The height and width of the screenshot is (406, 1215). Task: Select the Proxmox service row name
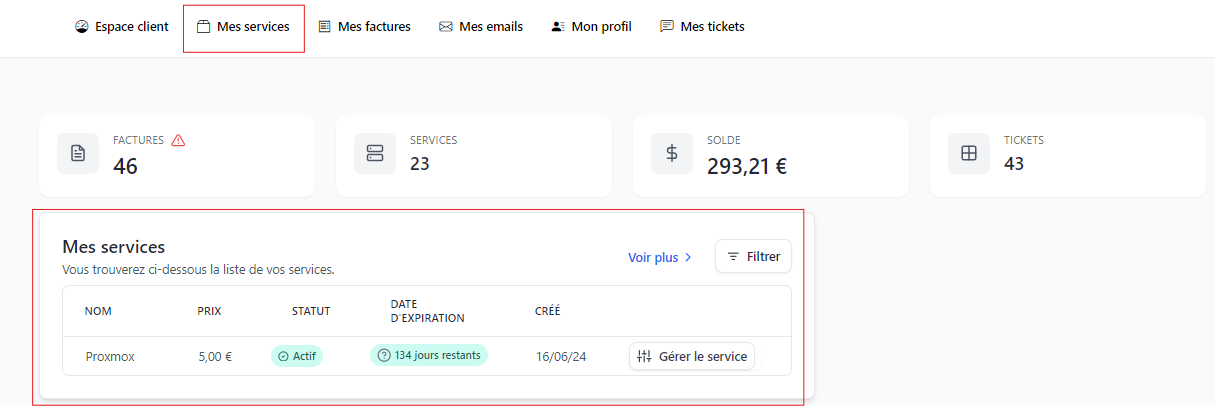coord(110,356)
